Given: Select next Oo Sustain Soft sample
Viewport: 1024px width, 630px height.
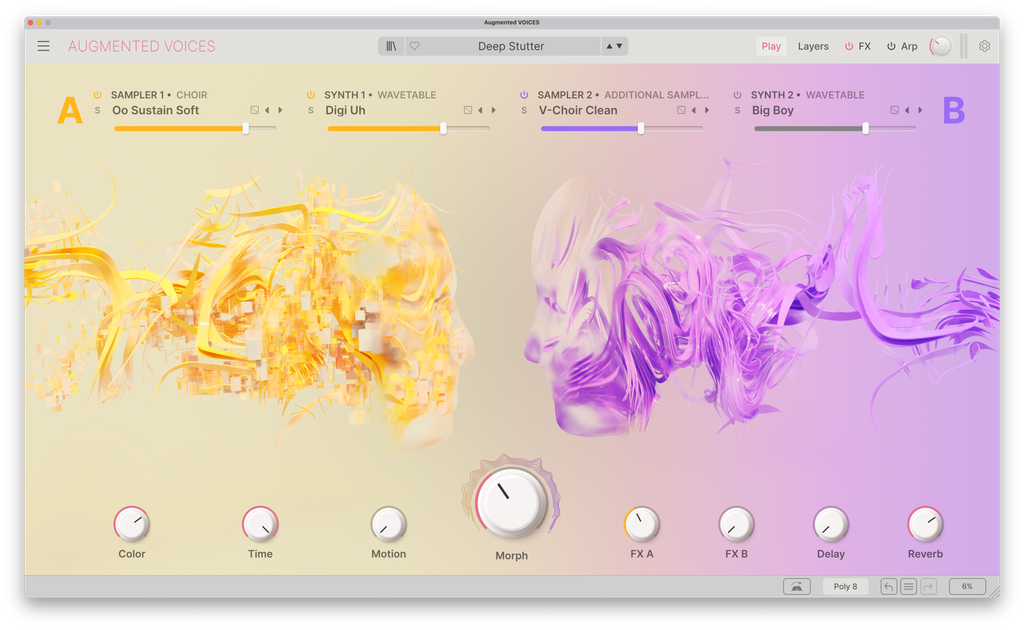Looking at the screenshot, I should tap(280, 110).
